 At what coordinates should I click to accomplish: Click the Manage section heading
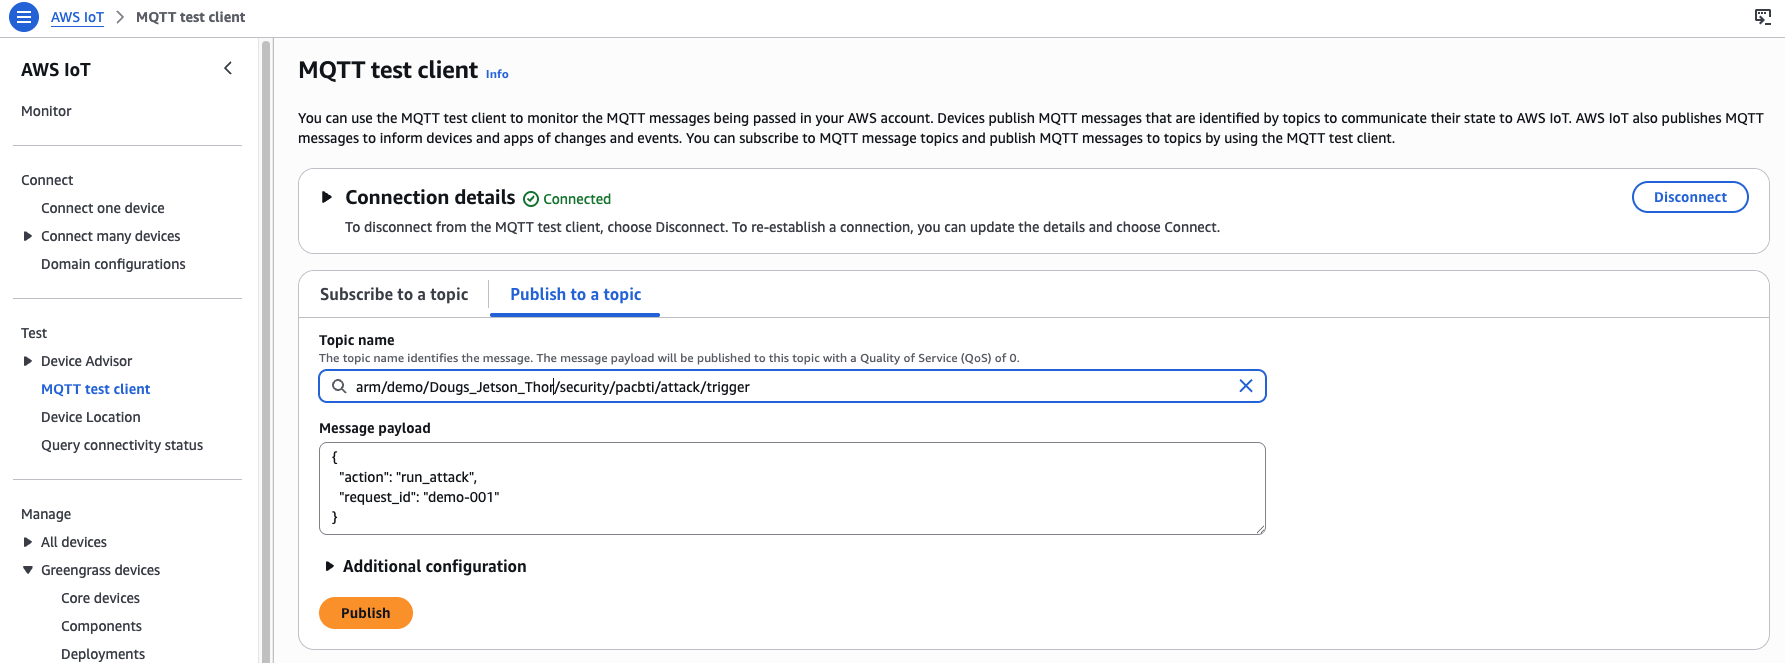pyautogui.click(x=46, y=514)
